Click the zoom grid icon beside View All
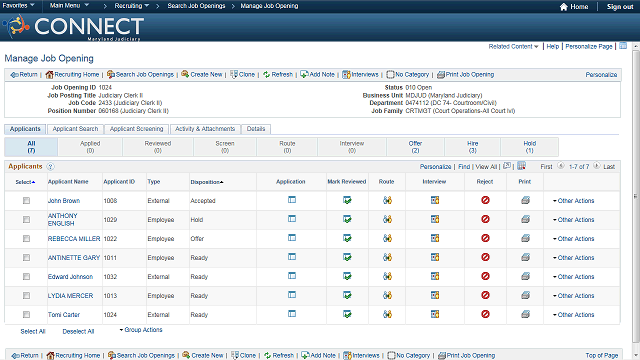 (507, 166)
